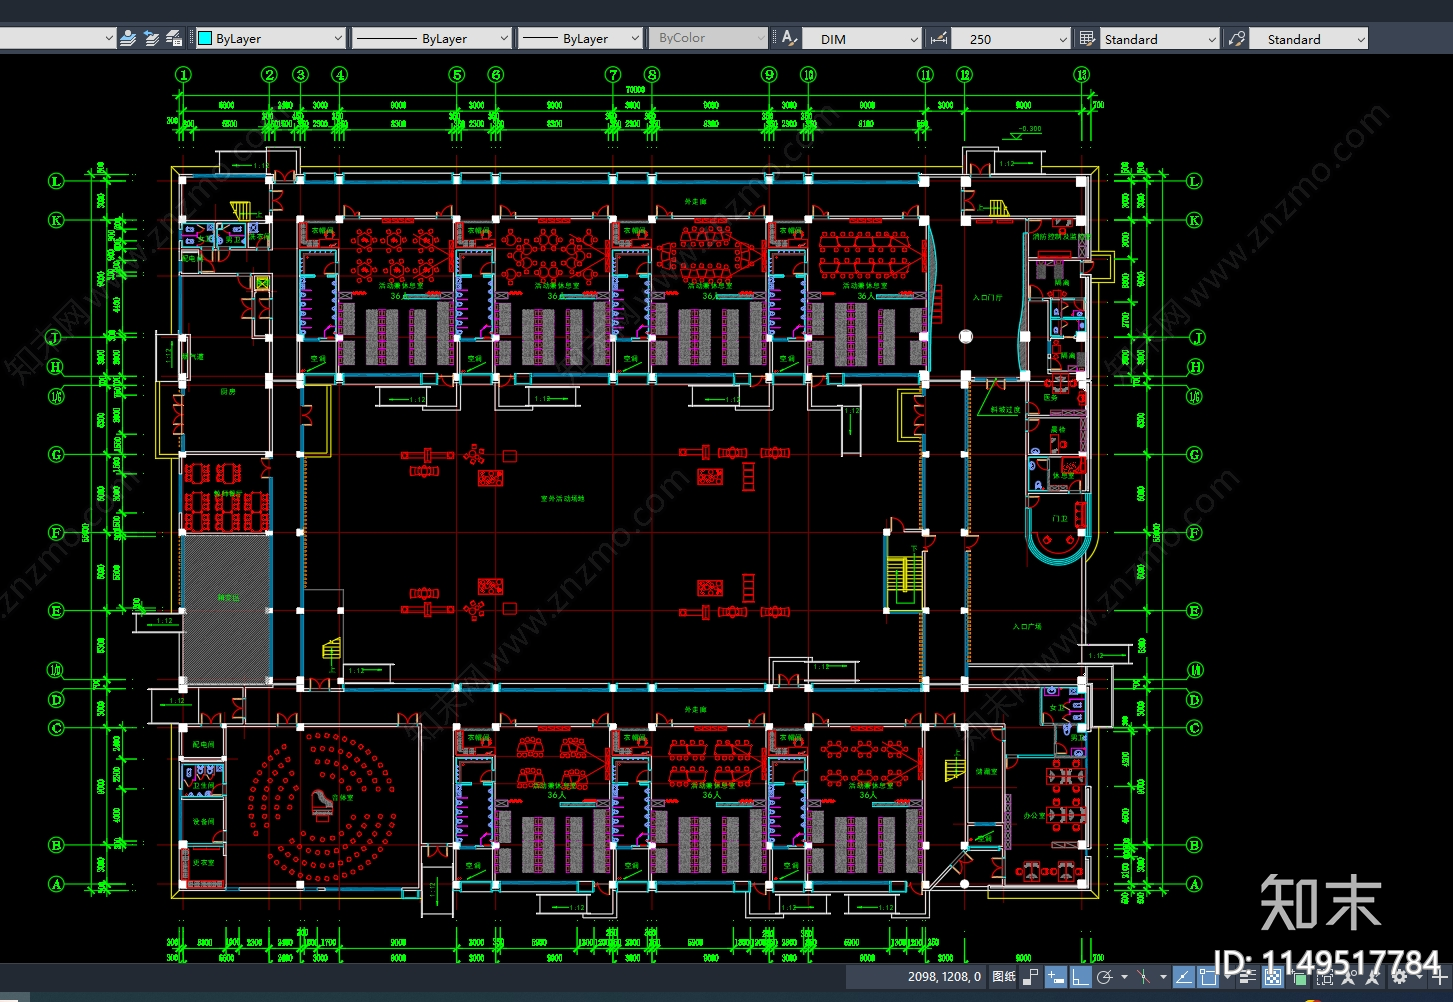Toggle ortho mode in status bar
Image resolution: width=1453 pixels, height=1002 pixels.
click(x=1080, y=977)
